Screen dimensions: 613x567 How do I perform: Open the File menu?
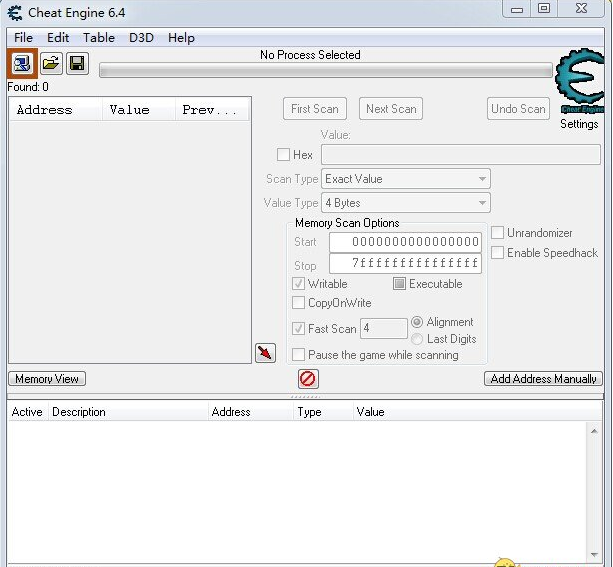23,38
